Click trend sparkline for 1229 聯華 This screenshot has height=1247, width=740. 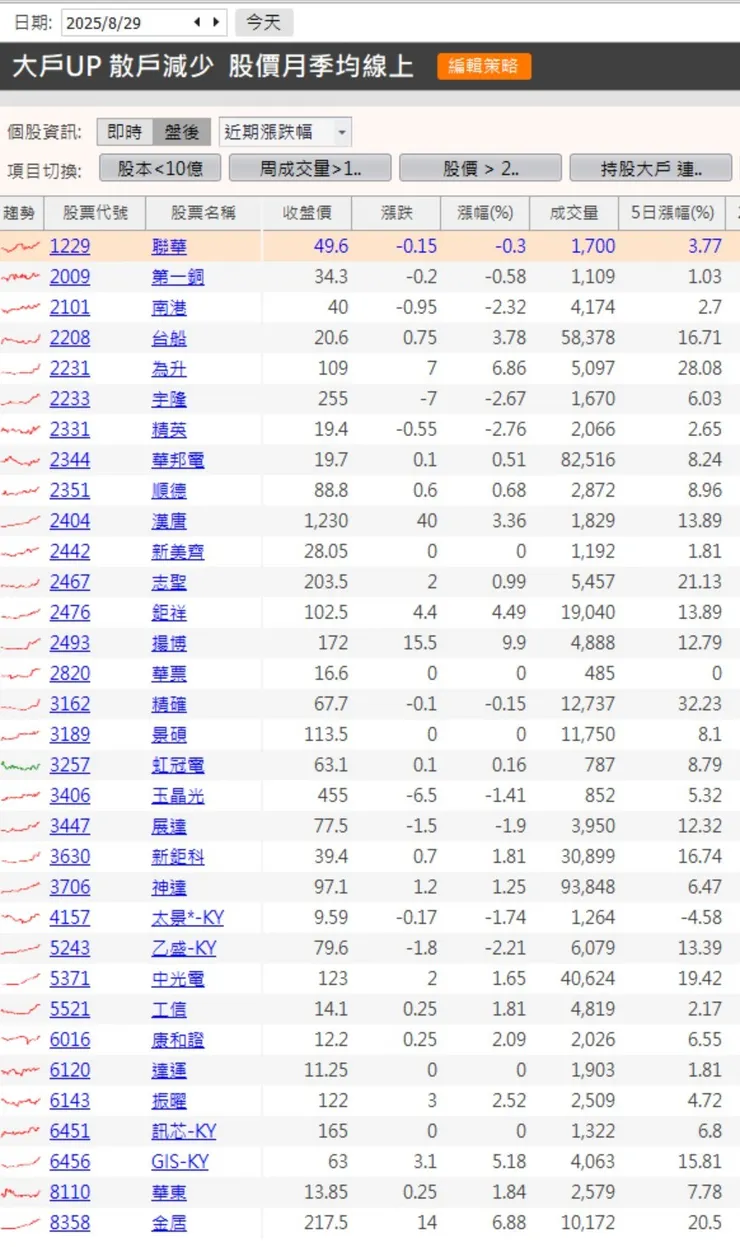click(x=21, y=246)
